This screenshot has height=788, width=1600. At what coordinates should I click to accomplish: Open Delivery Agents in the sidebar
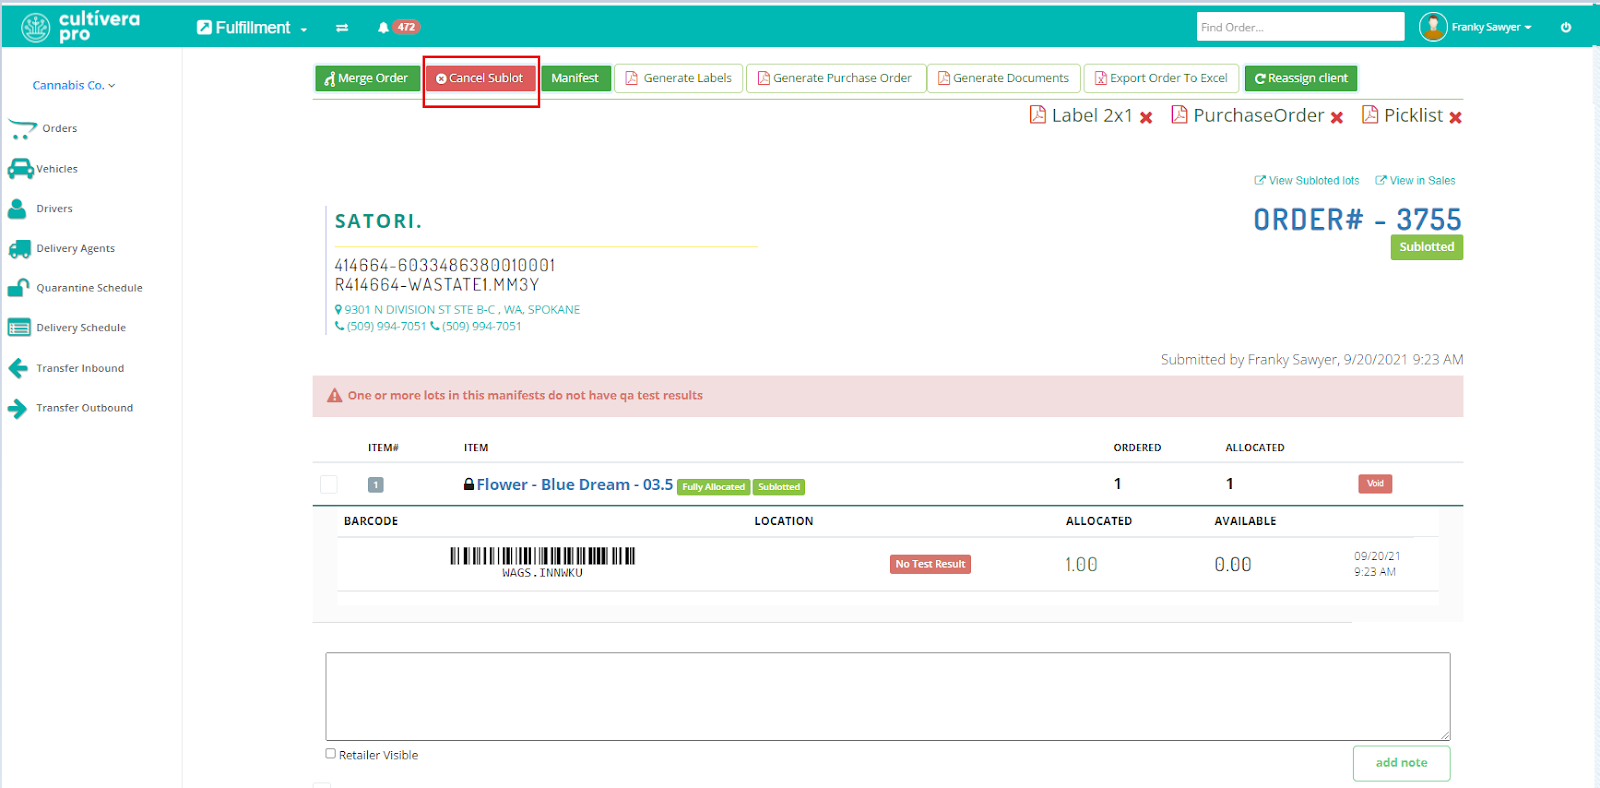point(76,248)
